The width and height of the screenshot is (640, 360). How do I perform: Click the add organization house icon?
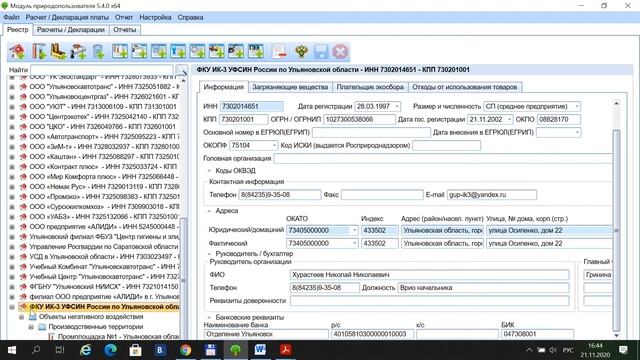coord(17,51)
